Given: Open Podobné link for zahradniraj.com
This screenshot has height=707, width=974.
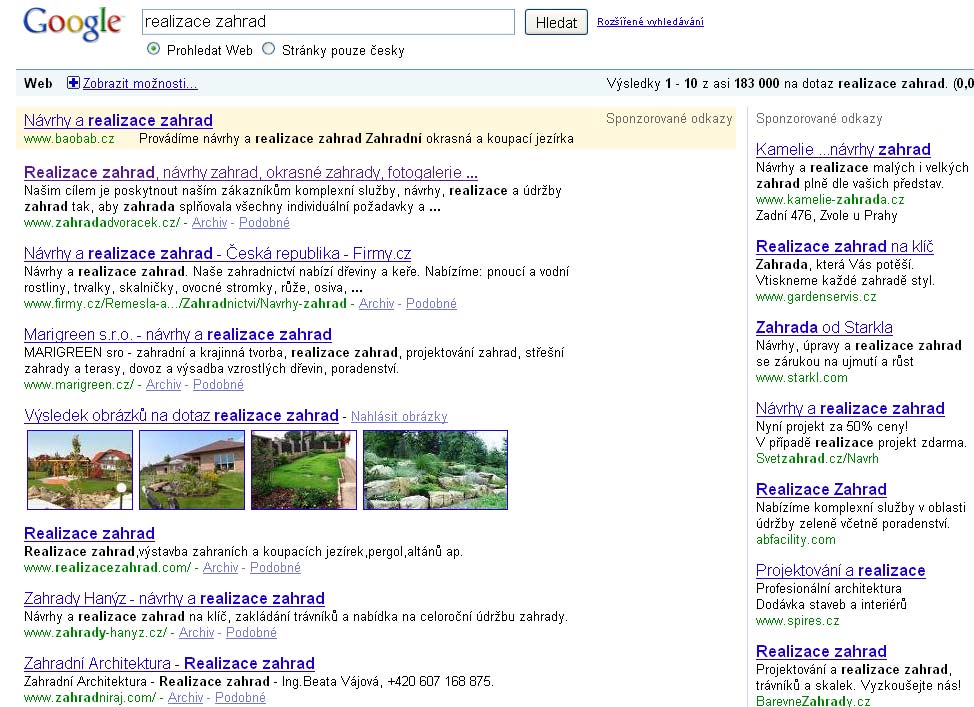Looking at the screenshot, I should point(240,698).
